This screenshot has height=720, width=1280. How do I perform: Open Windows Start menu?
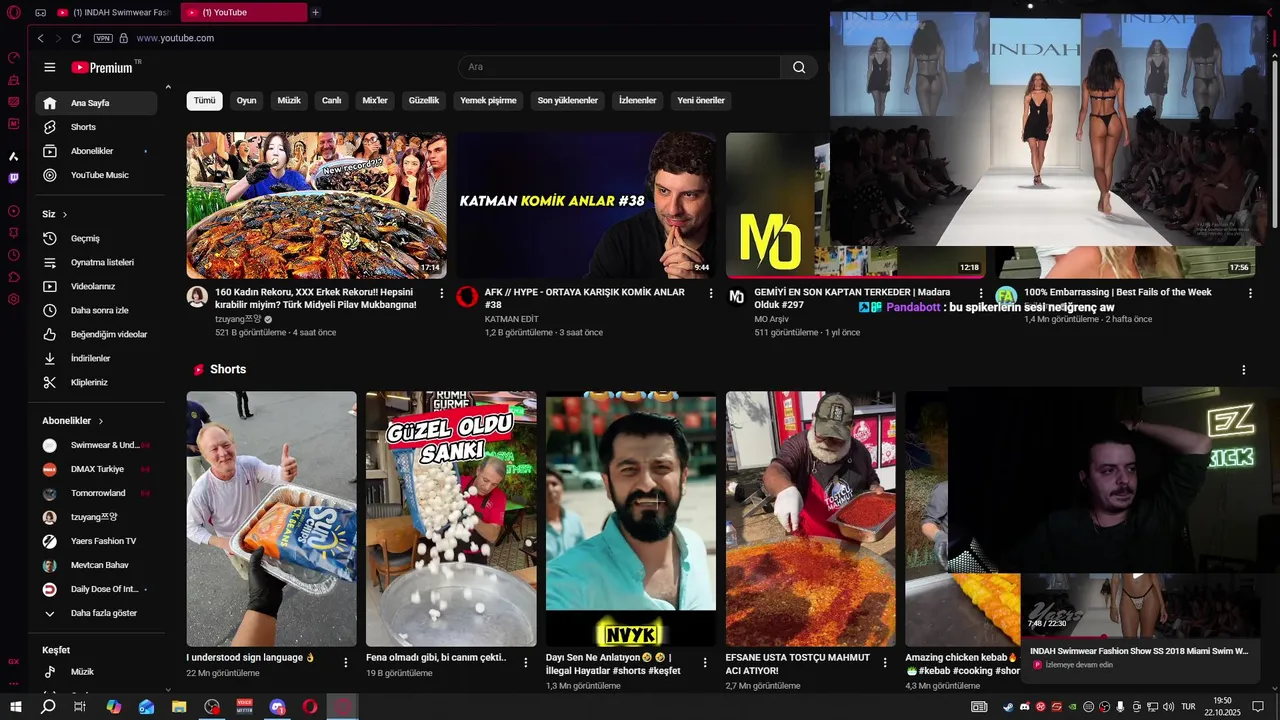tap(16, 706)
